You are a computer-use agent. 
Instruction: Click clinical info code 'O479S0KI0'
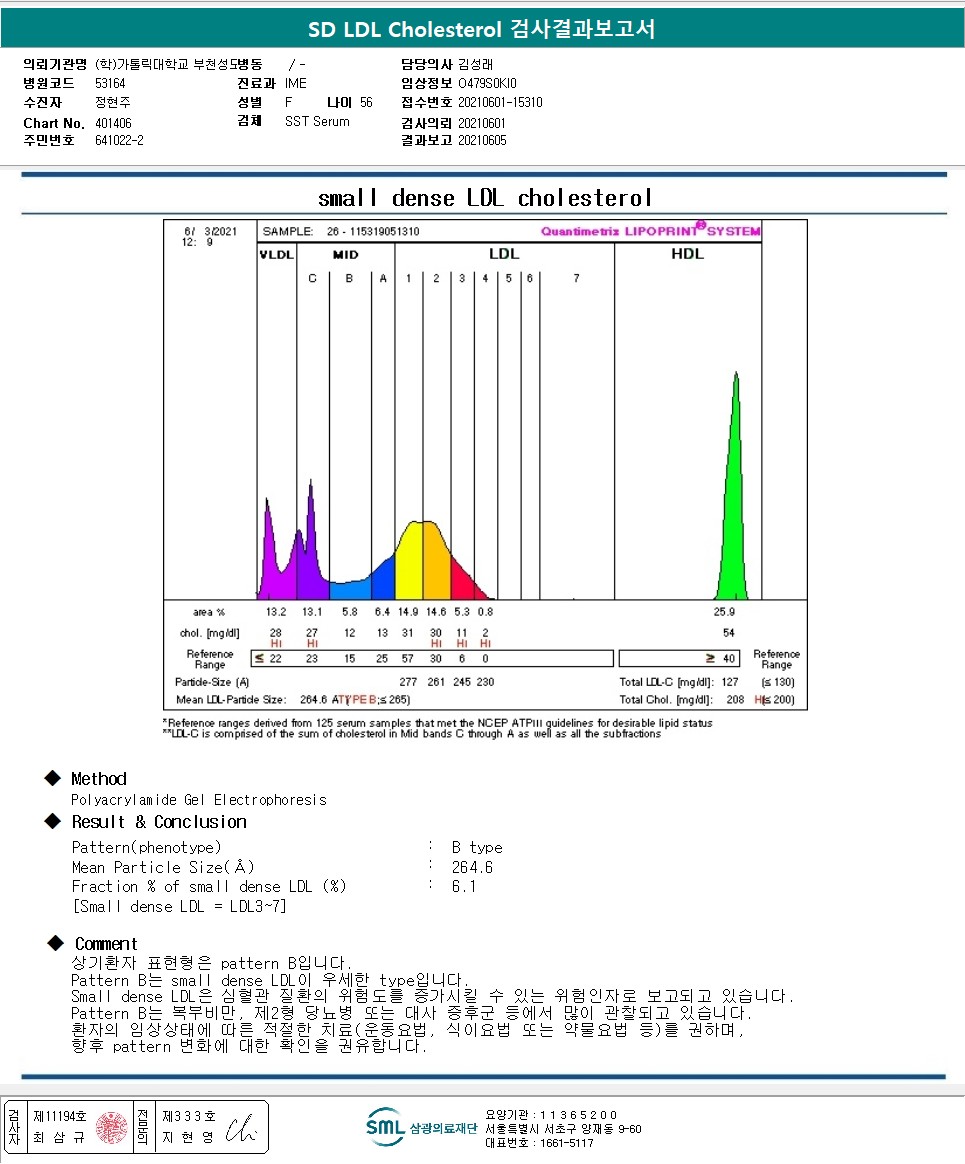click(x=487, y=83)
